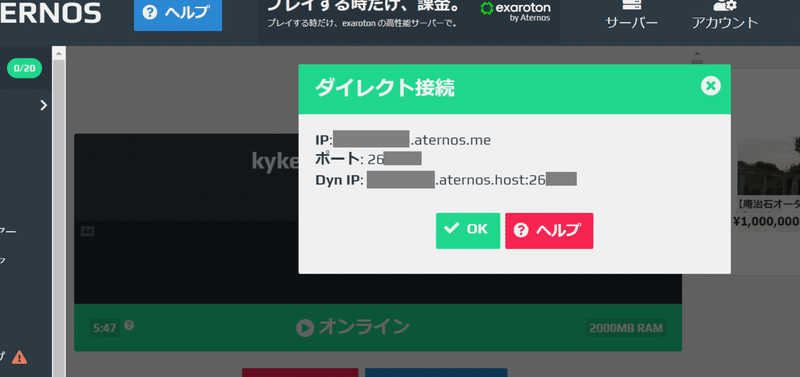This screenshot has width=800, height=377.
Task: Expand the sidebar chevron arrow
Action: click(x=44, y=105)
